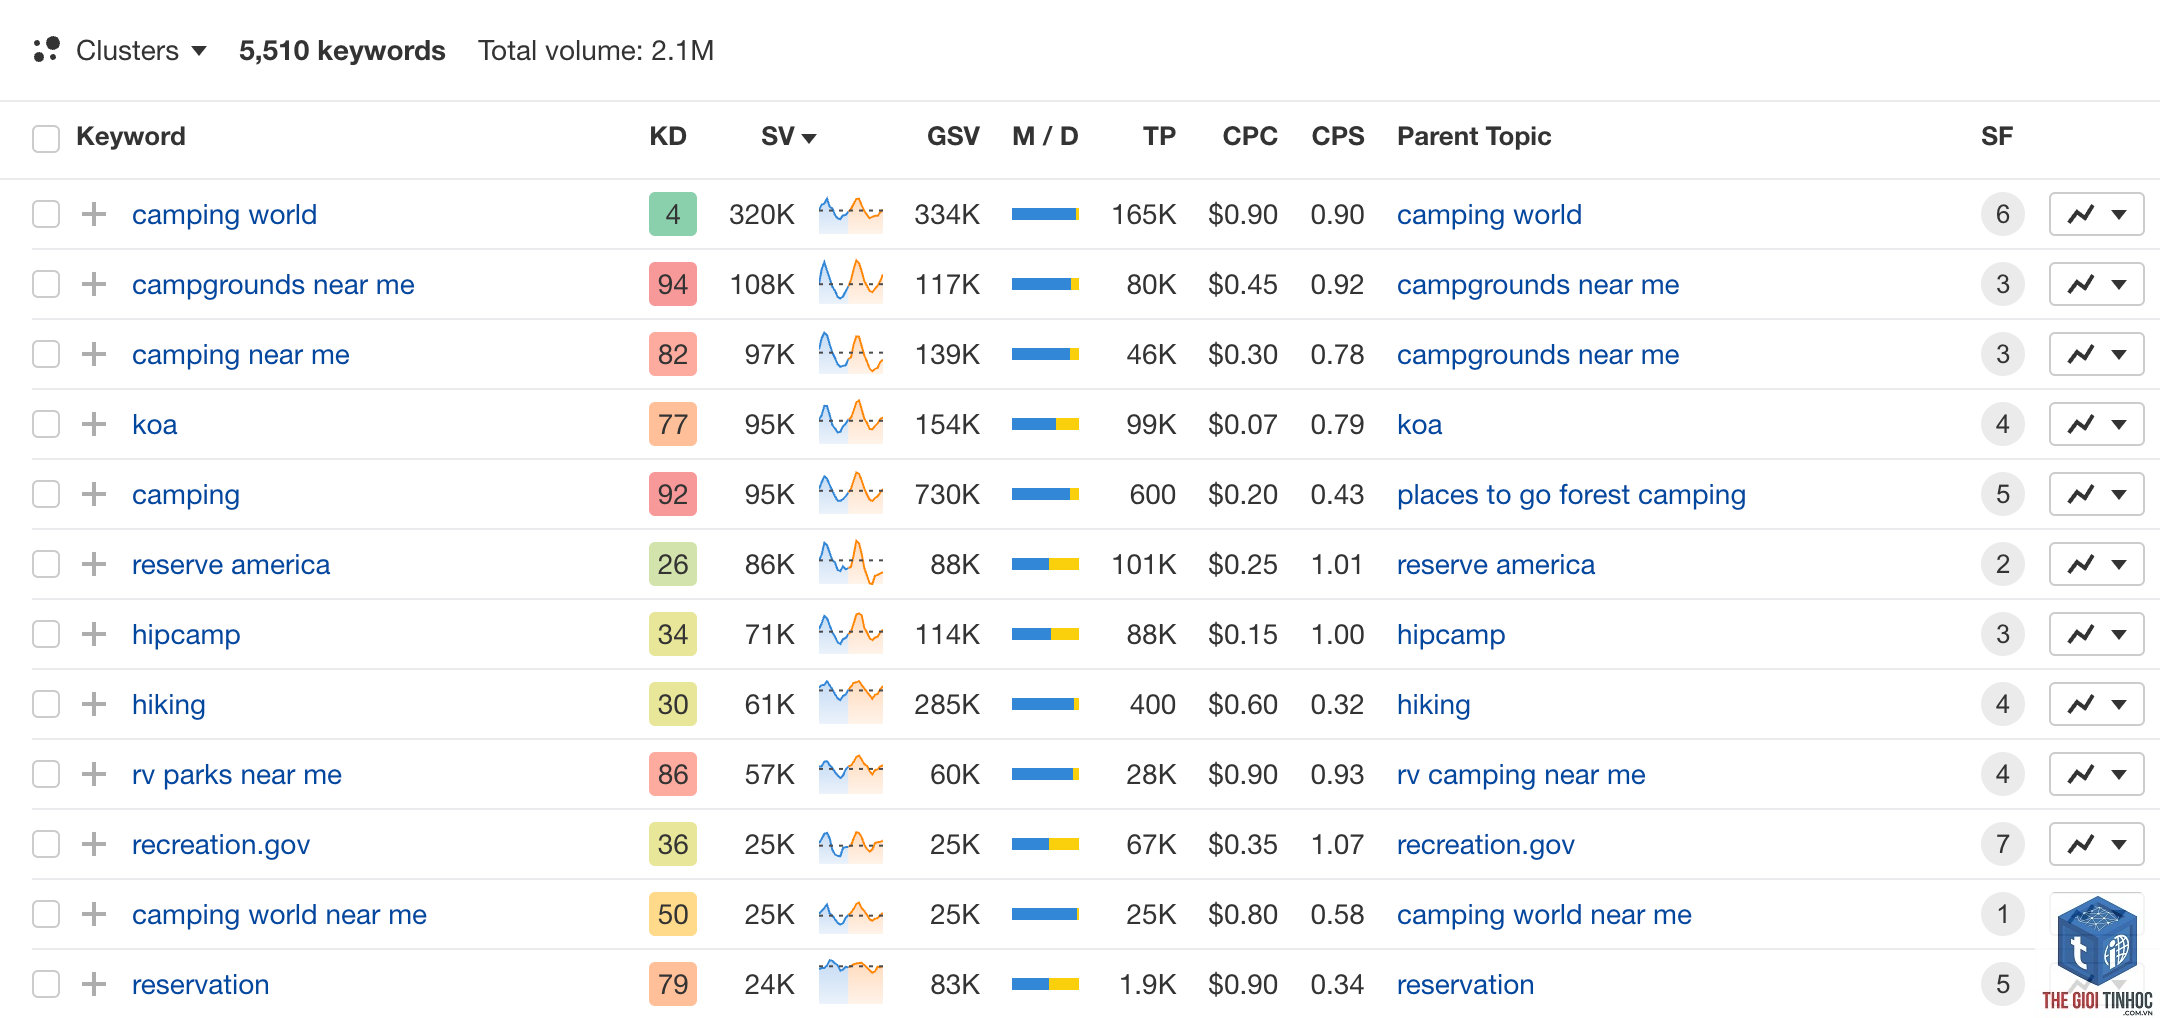Click SERP features badge 7 for 'recreation.gov'
The image size is (2160, 1018).
point(2002,844)
